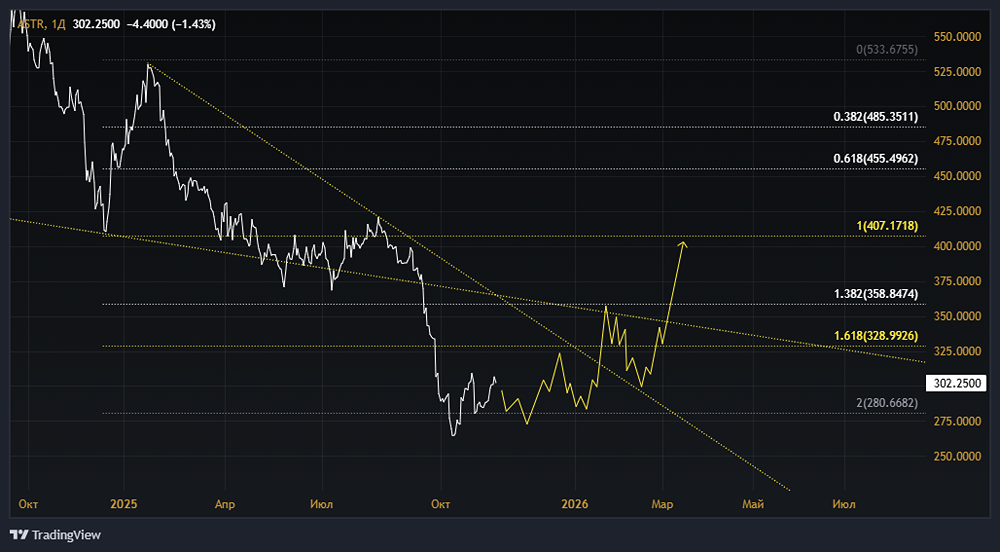Select the 0.618 (455.4962) Fibonacci level label
The width and height of the screenshot is (1000, 552).
click(875, 159)
